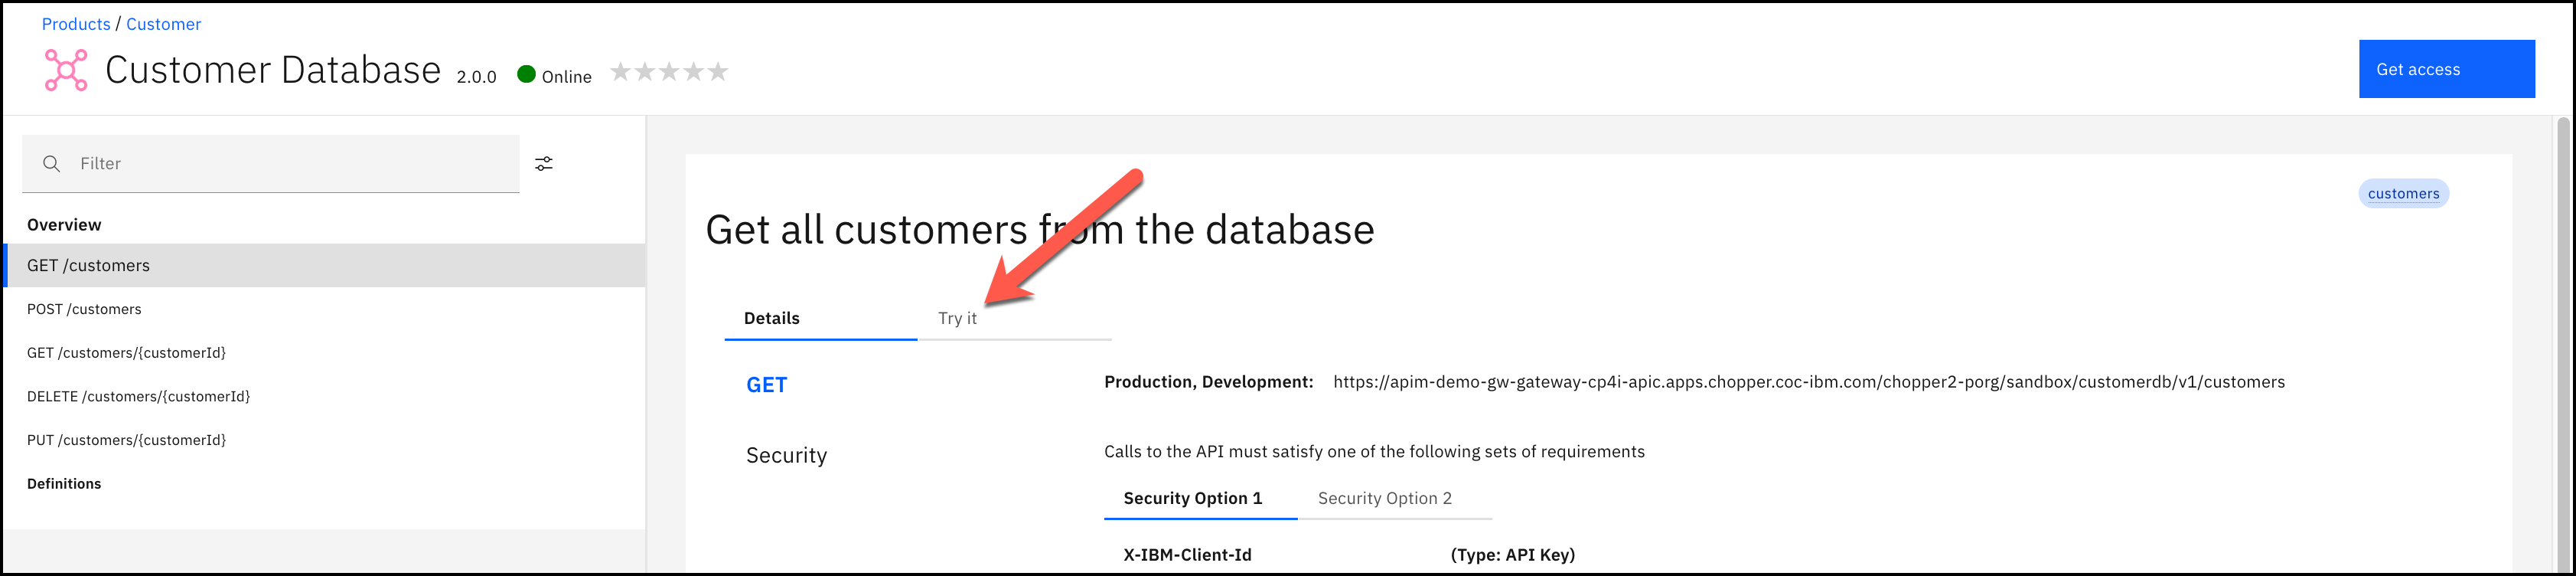Rate the product with the second star
The image size is (2576, 576).
click(x=645, y=72)
